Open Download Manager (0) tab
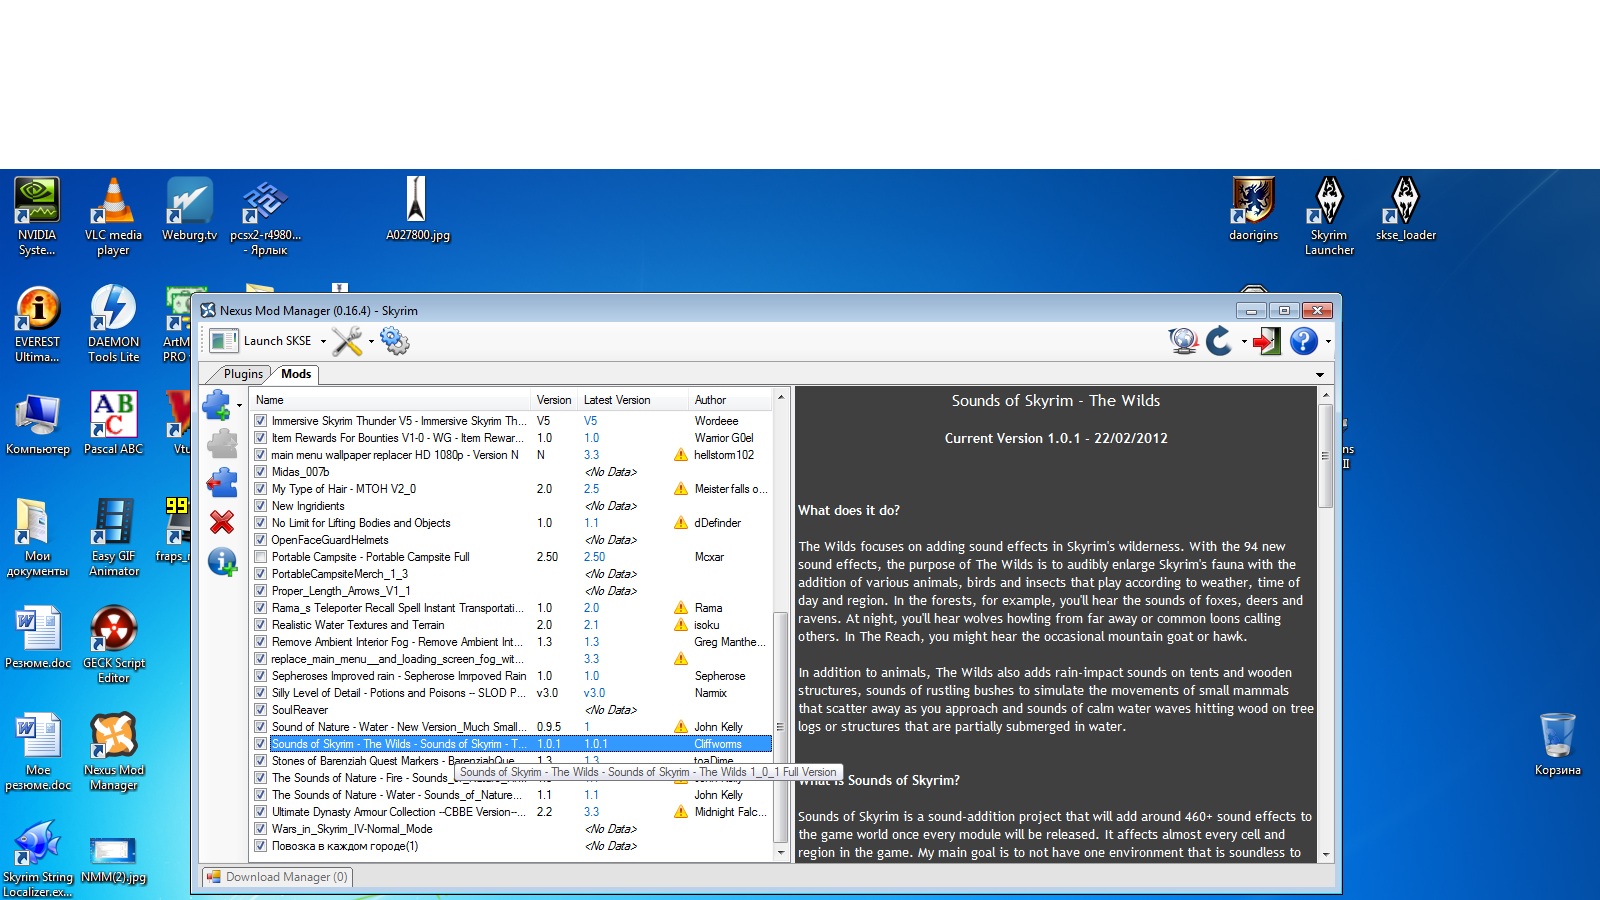This screenshot has height=900, width=1600. pyautogui.click(x=277, y=877)
